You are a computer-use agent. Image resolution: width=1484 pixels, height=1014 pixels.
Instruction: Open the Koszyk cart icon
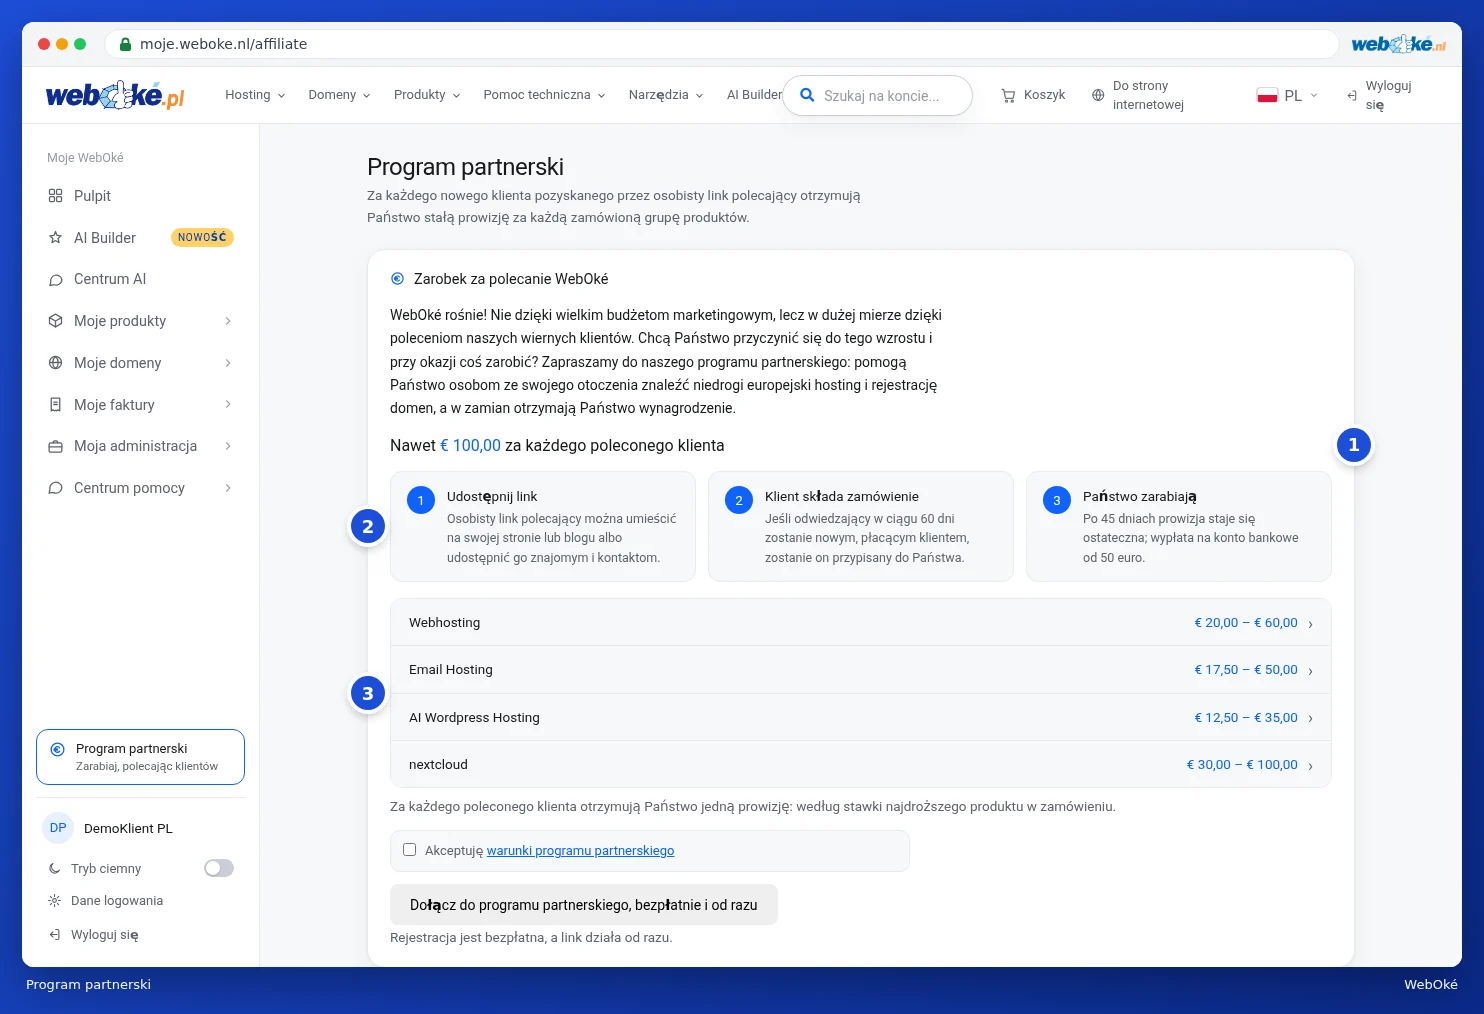tap(1008, 95)
